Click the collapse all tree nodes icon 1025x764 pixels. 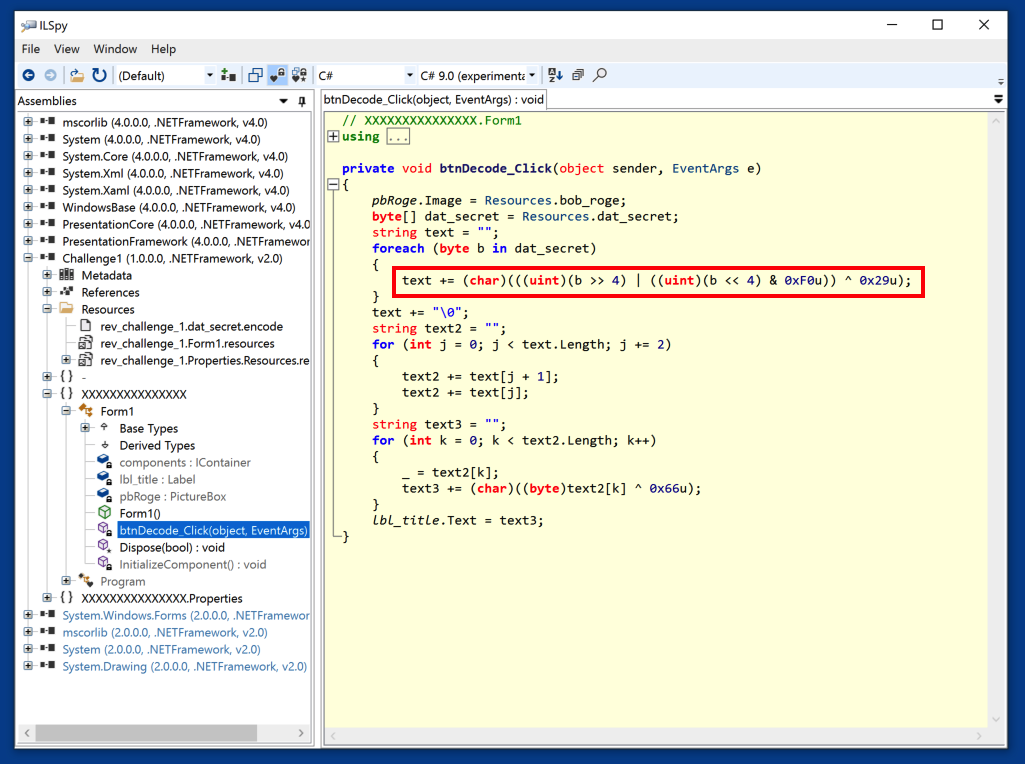pyautogui.click(x=577, y=75)
